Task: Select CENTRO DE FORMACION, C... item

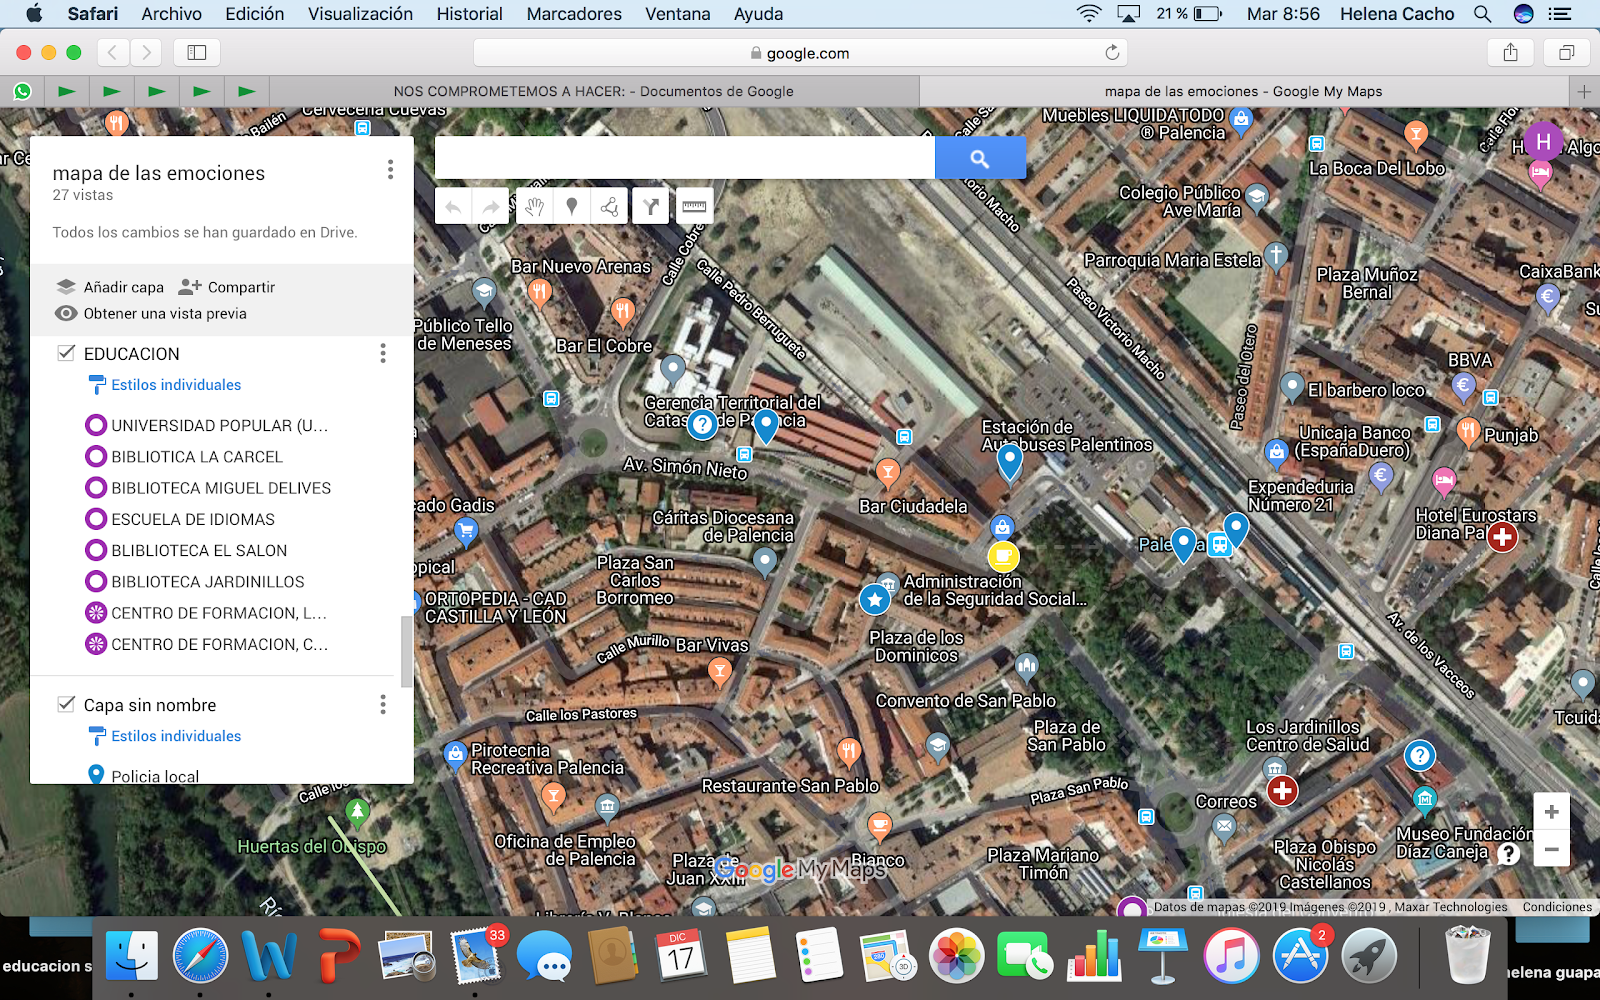Action: (x=219, y=644)
